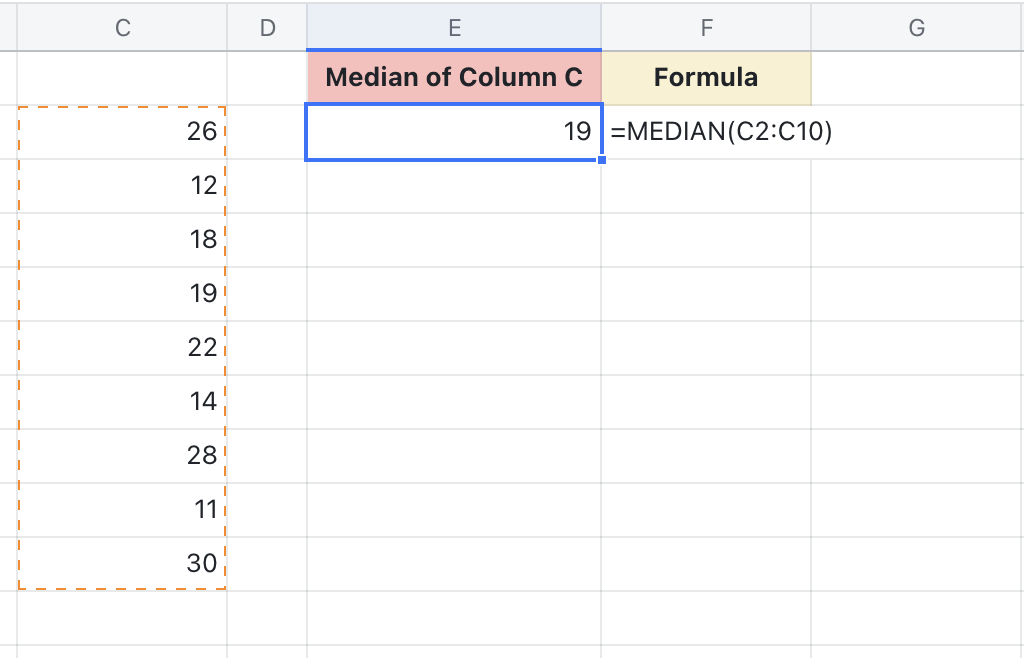
Task: Select cell containing 12
Action: 122,185
